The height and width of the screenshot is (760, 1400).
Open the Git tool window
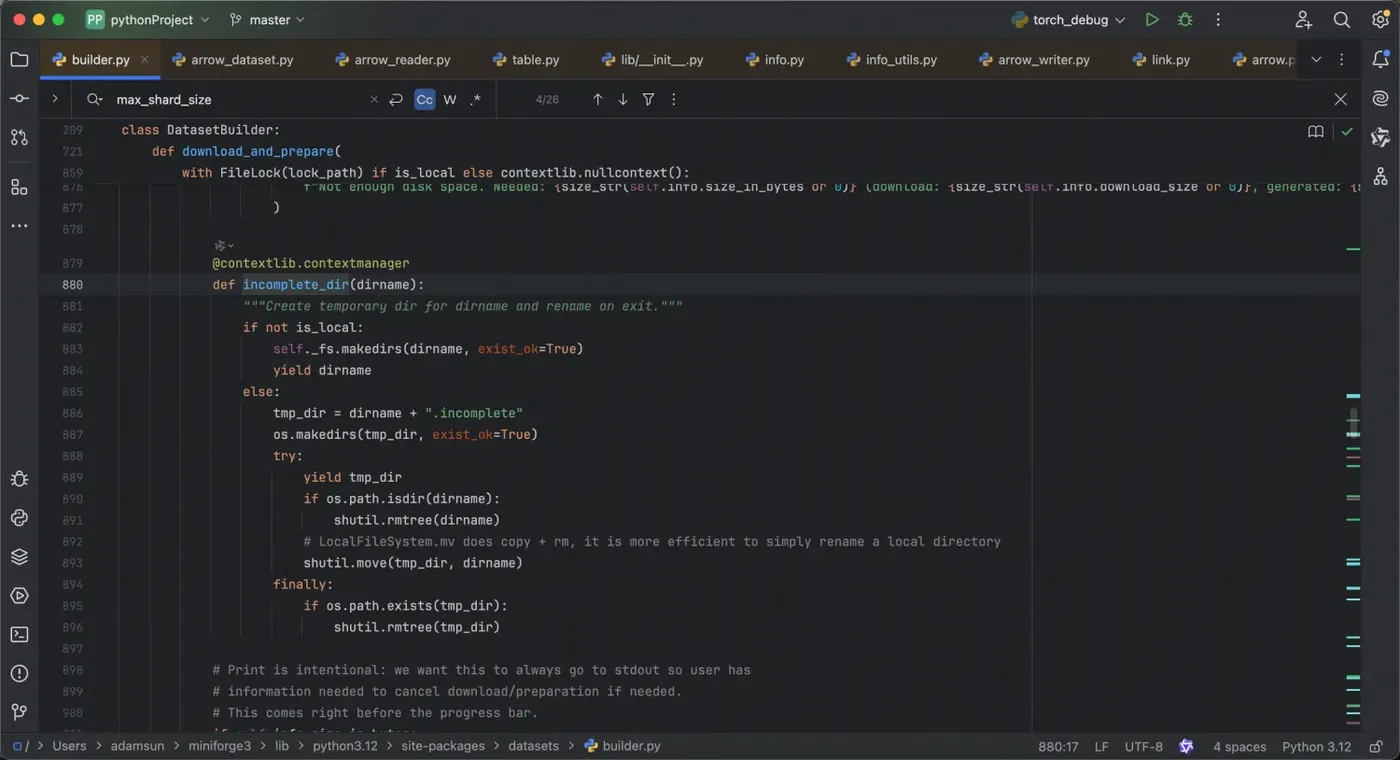coord(19,712)
